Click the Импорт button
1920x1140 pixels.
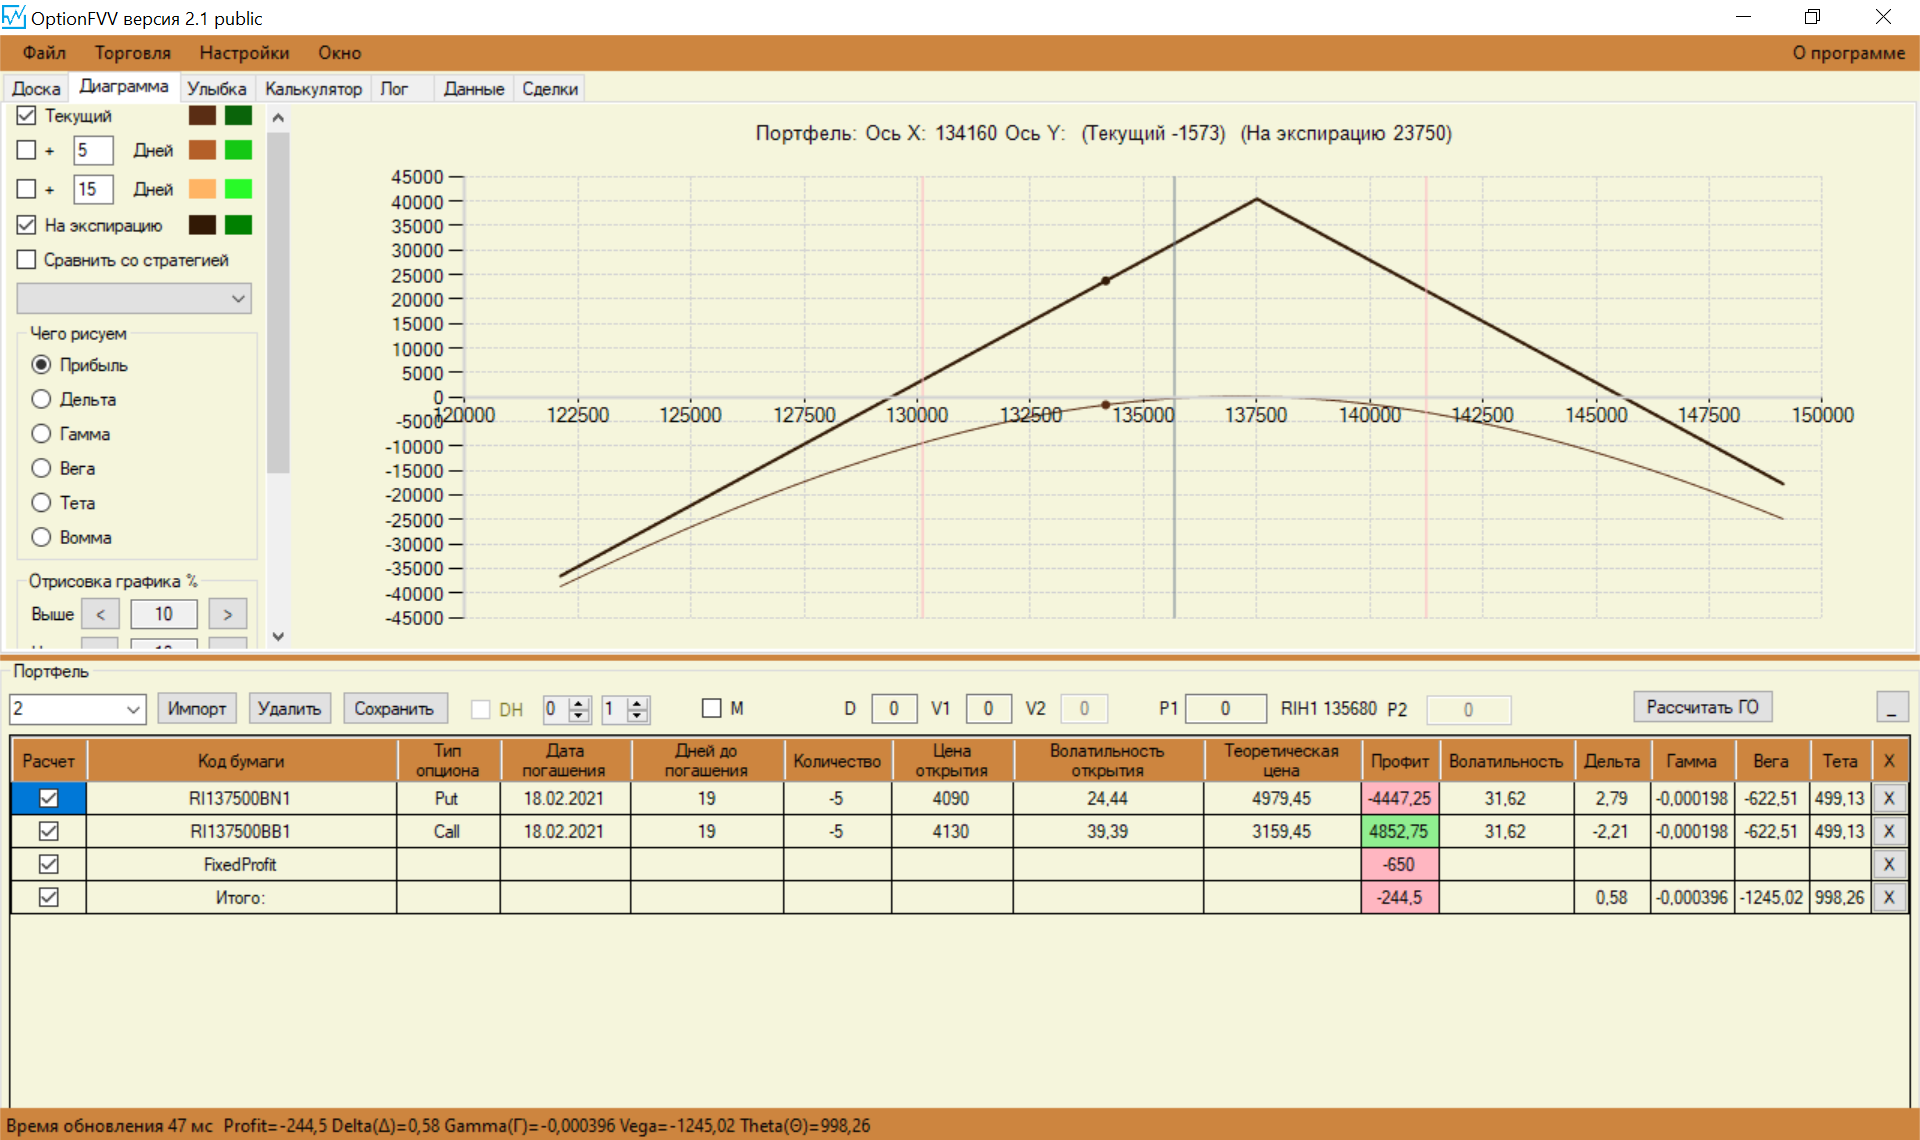pos(197,708)
